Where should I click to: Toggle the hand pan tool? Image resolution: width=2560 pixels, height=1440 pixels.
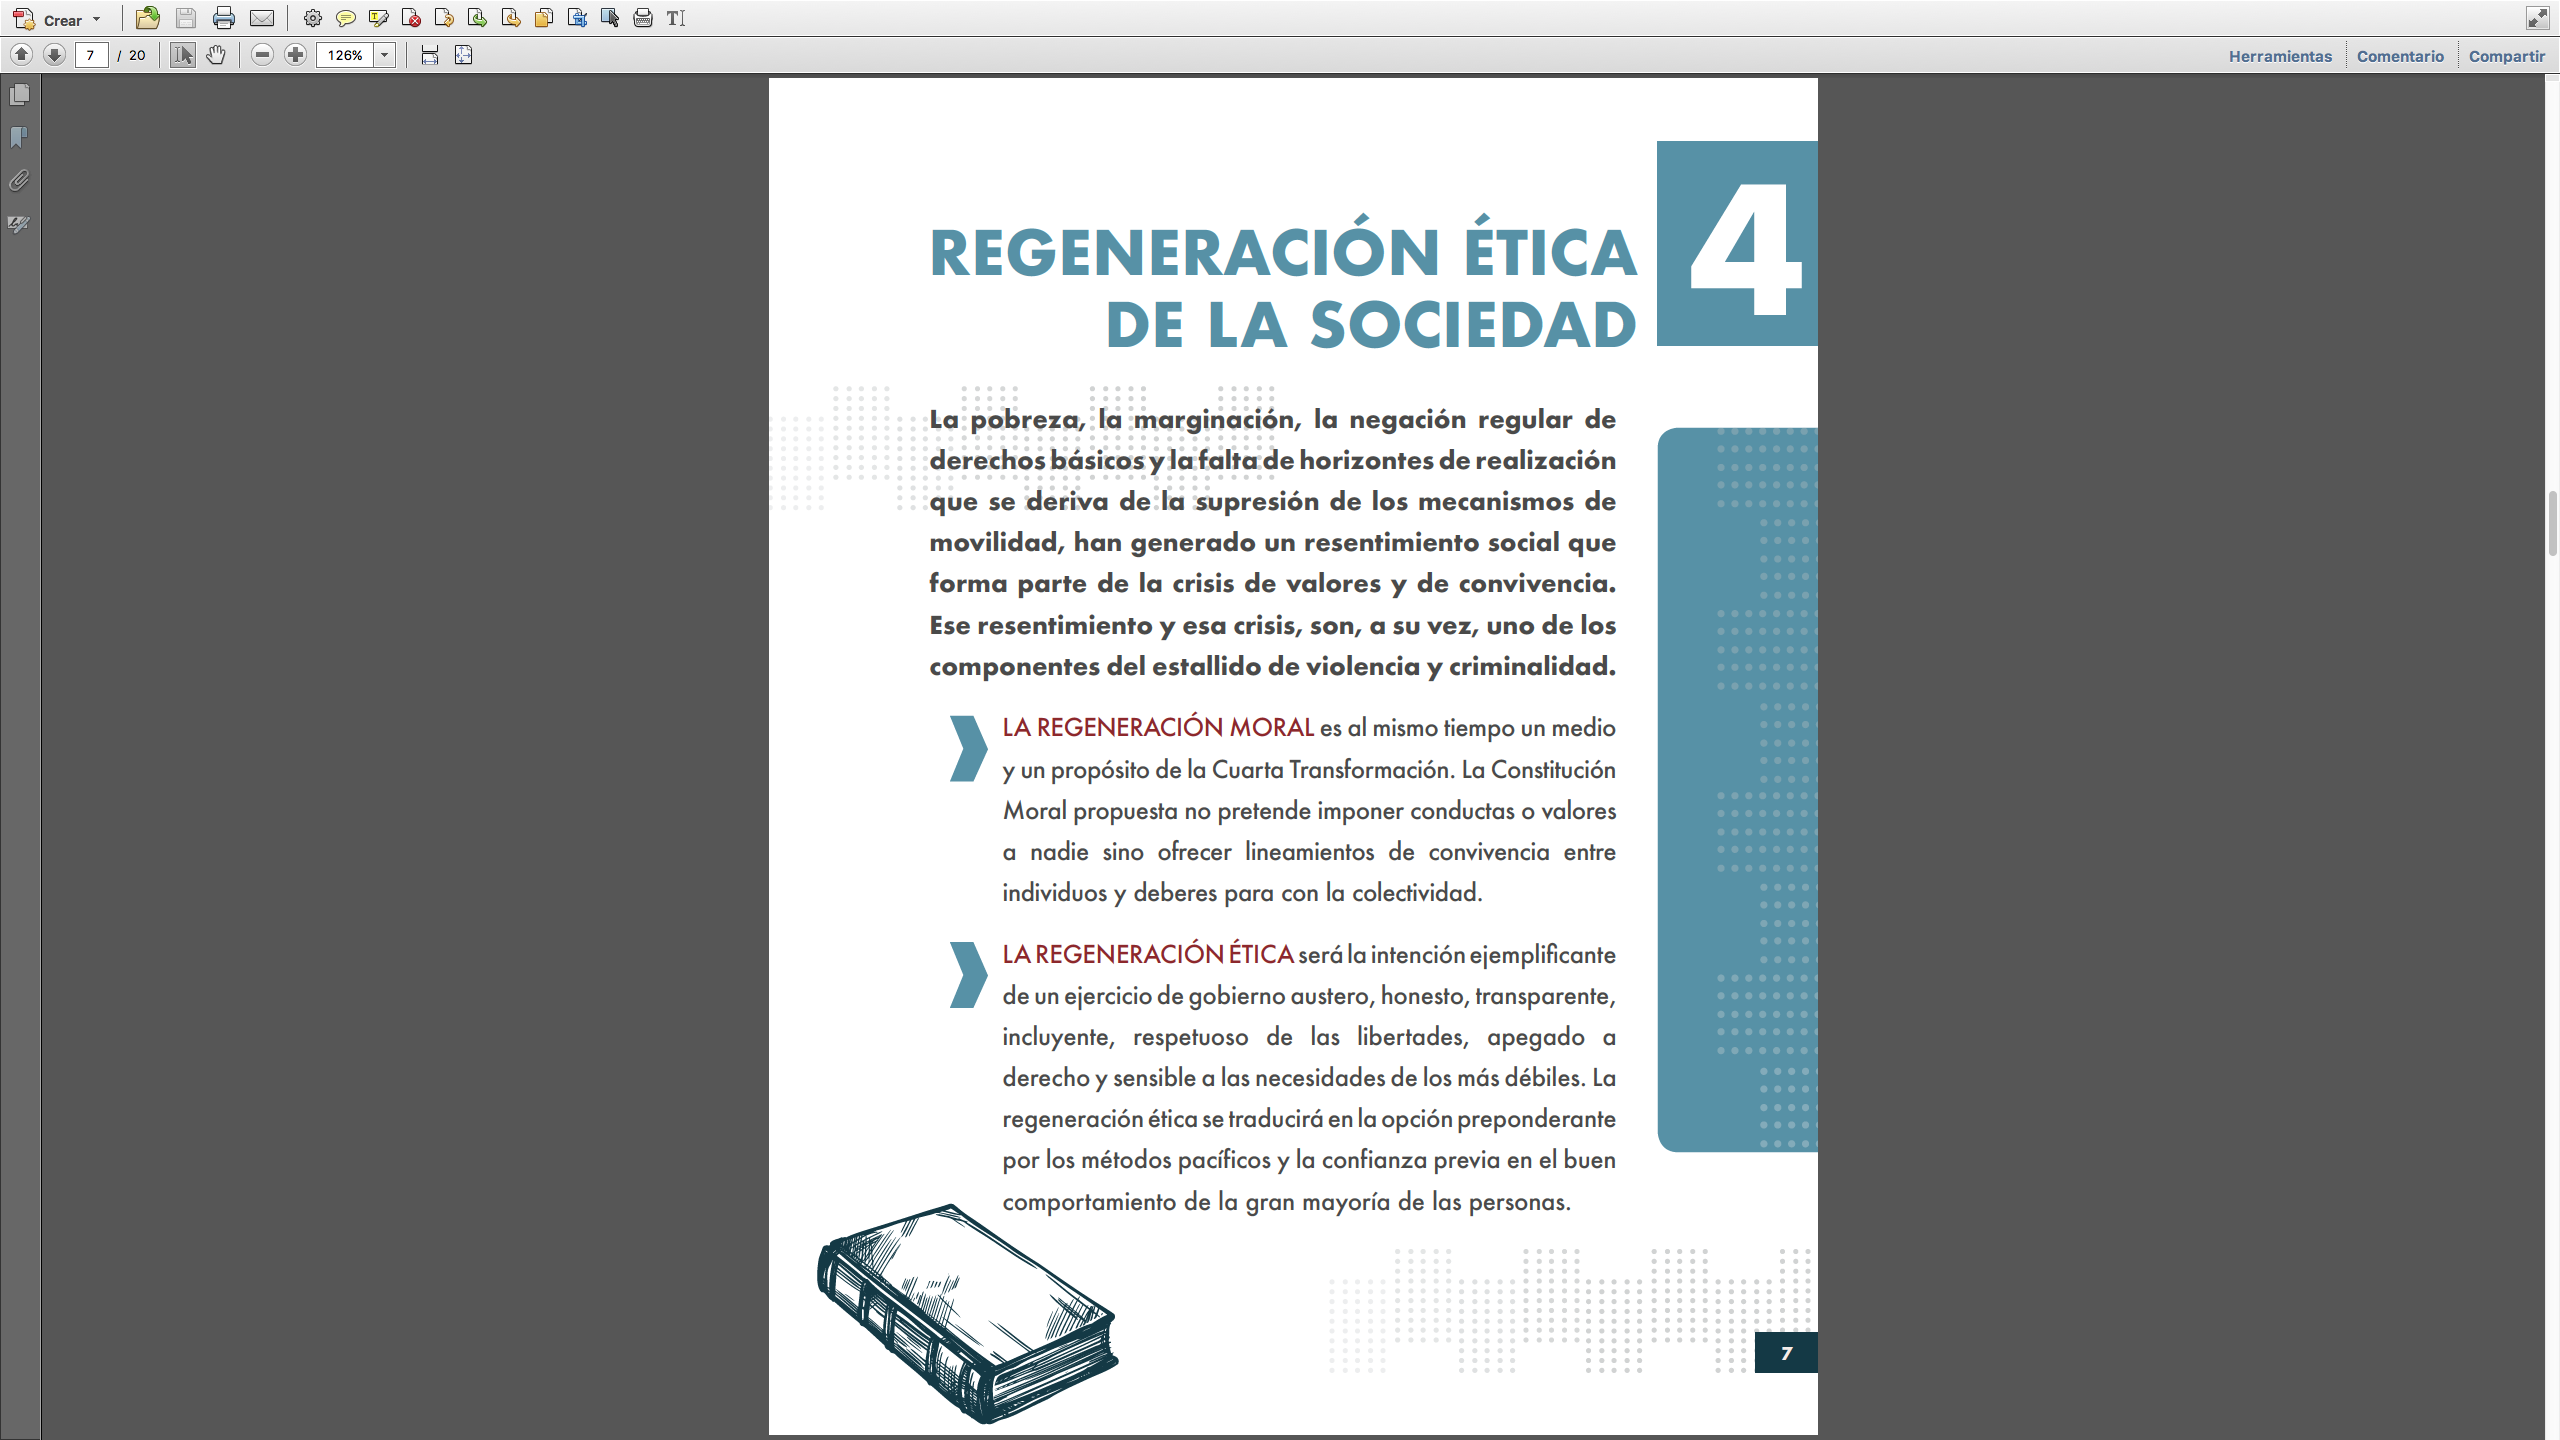(x=216, y=55)
